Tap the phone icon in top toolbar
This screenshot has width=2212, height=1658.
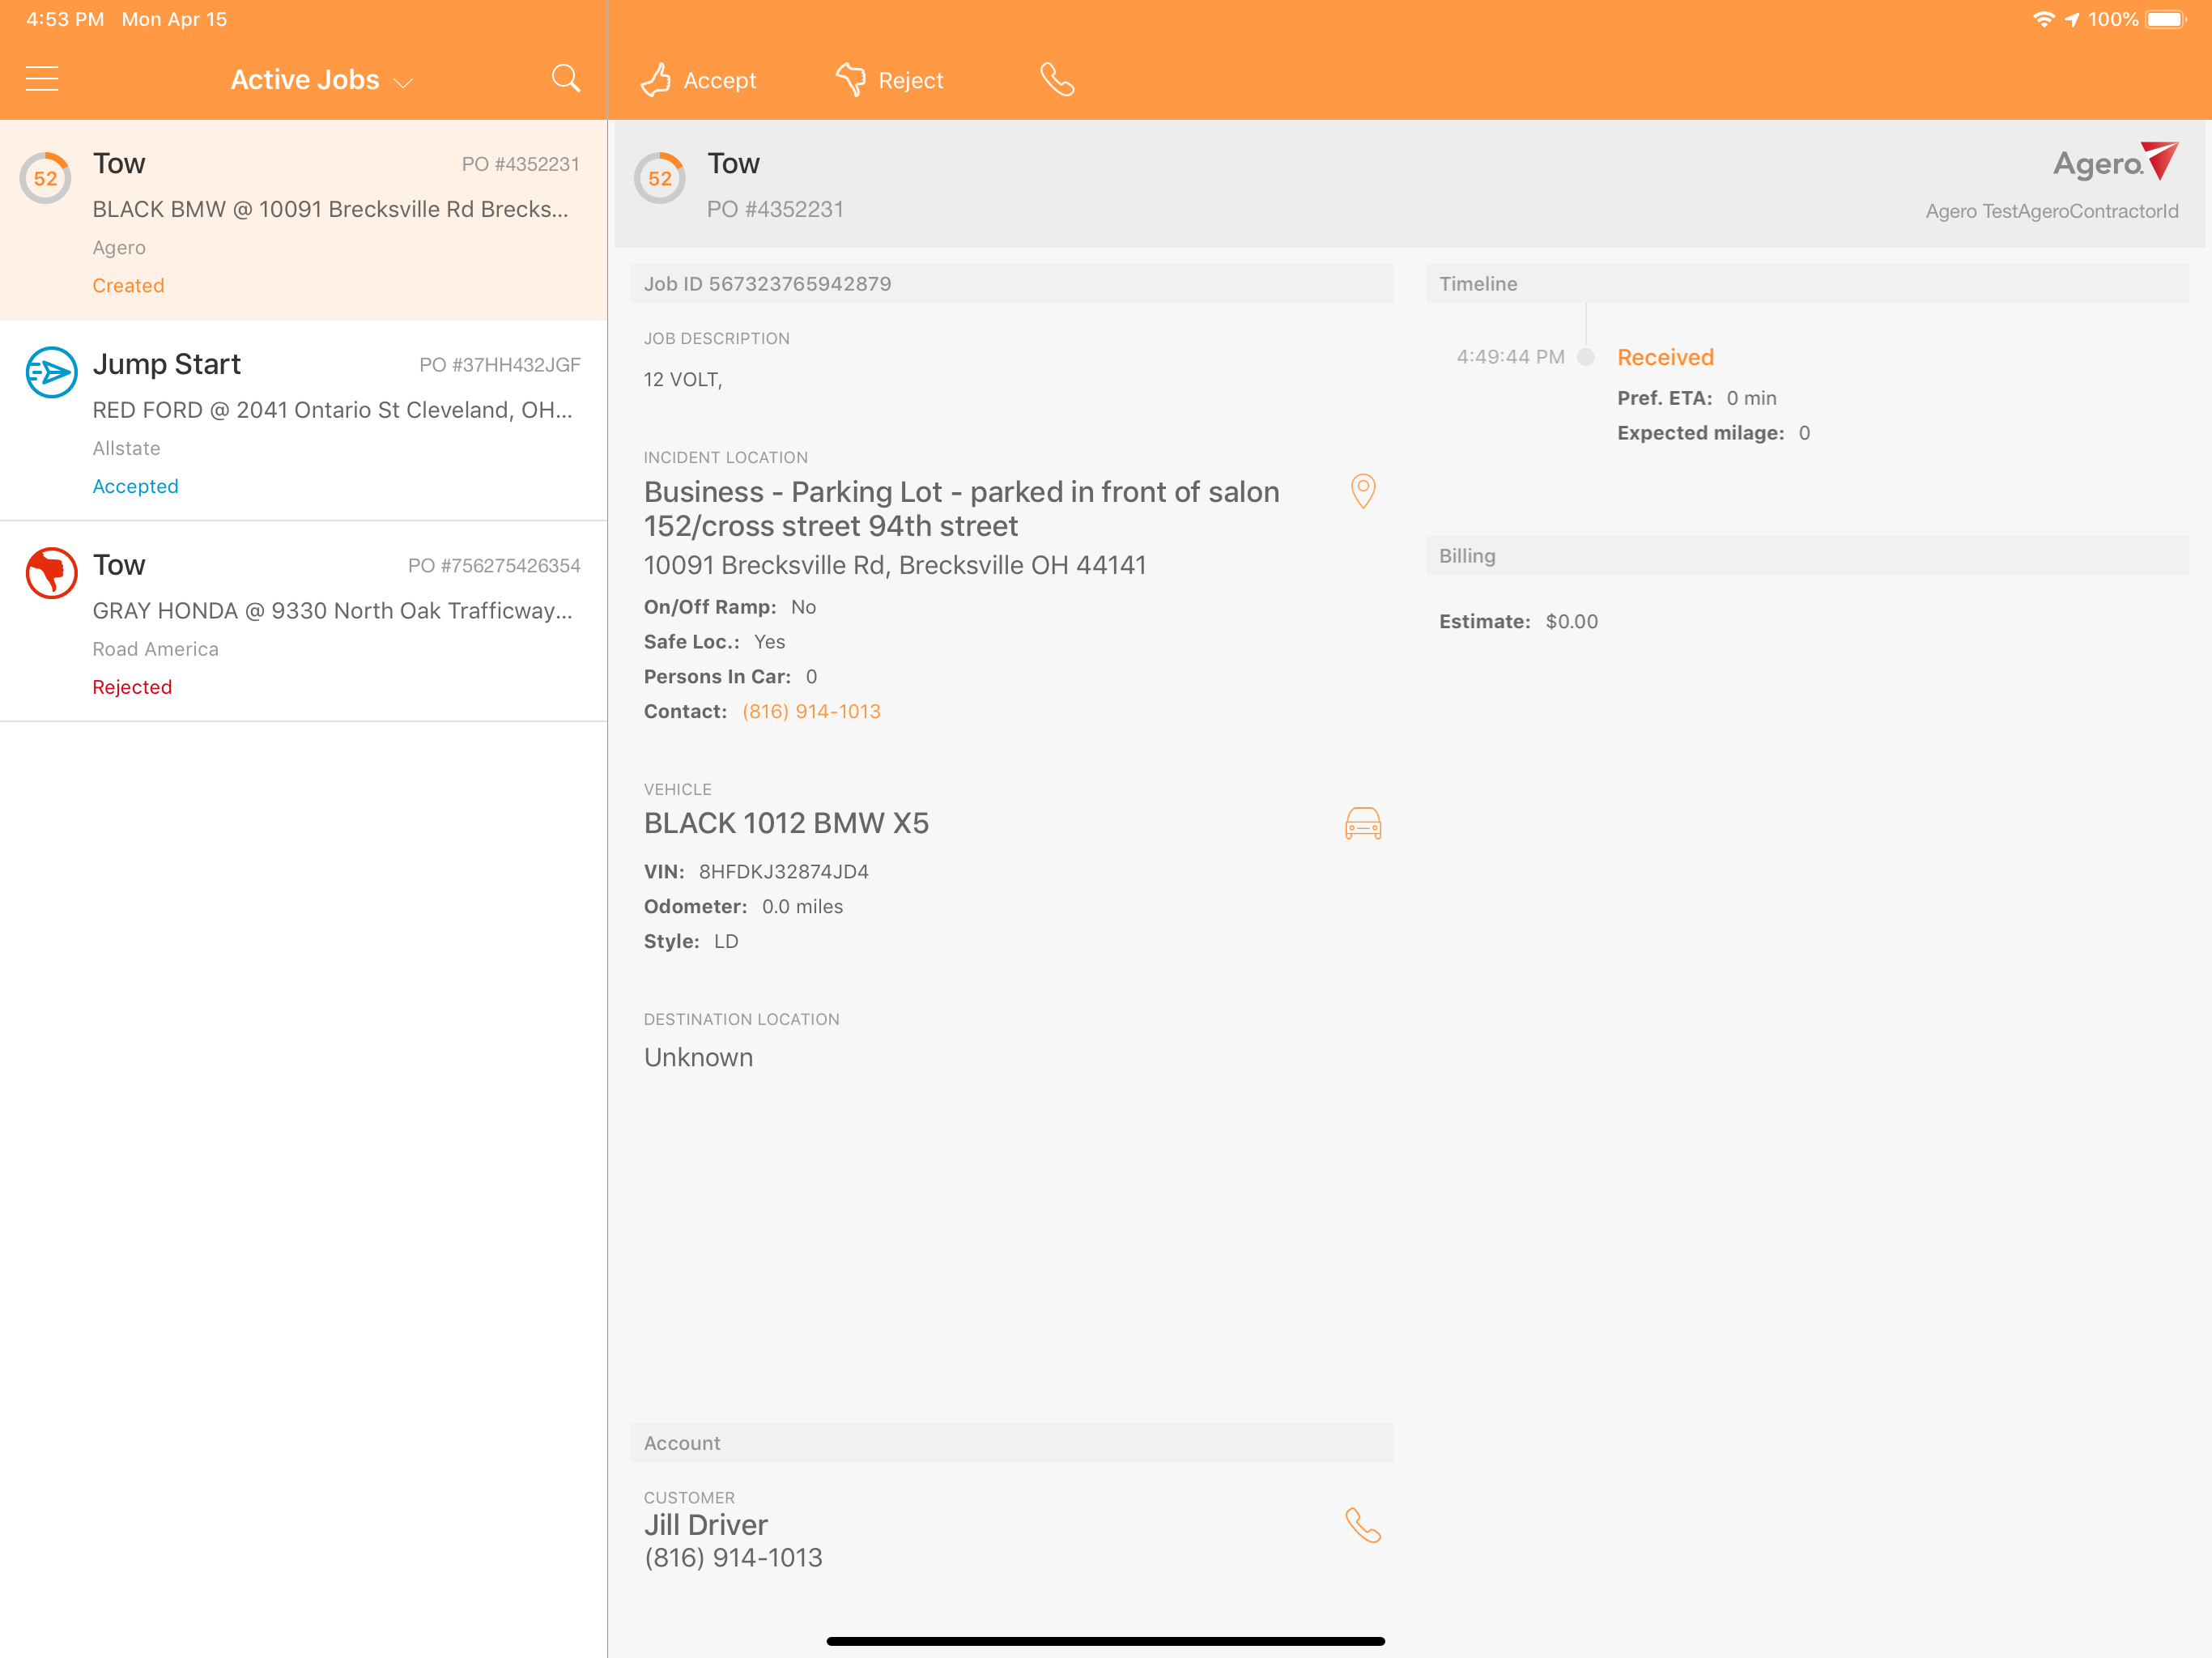click(1057, 80)
